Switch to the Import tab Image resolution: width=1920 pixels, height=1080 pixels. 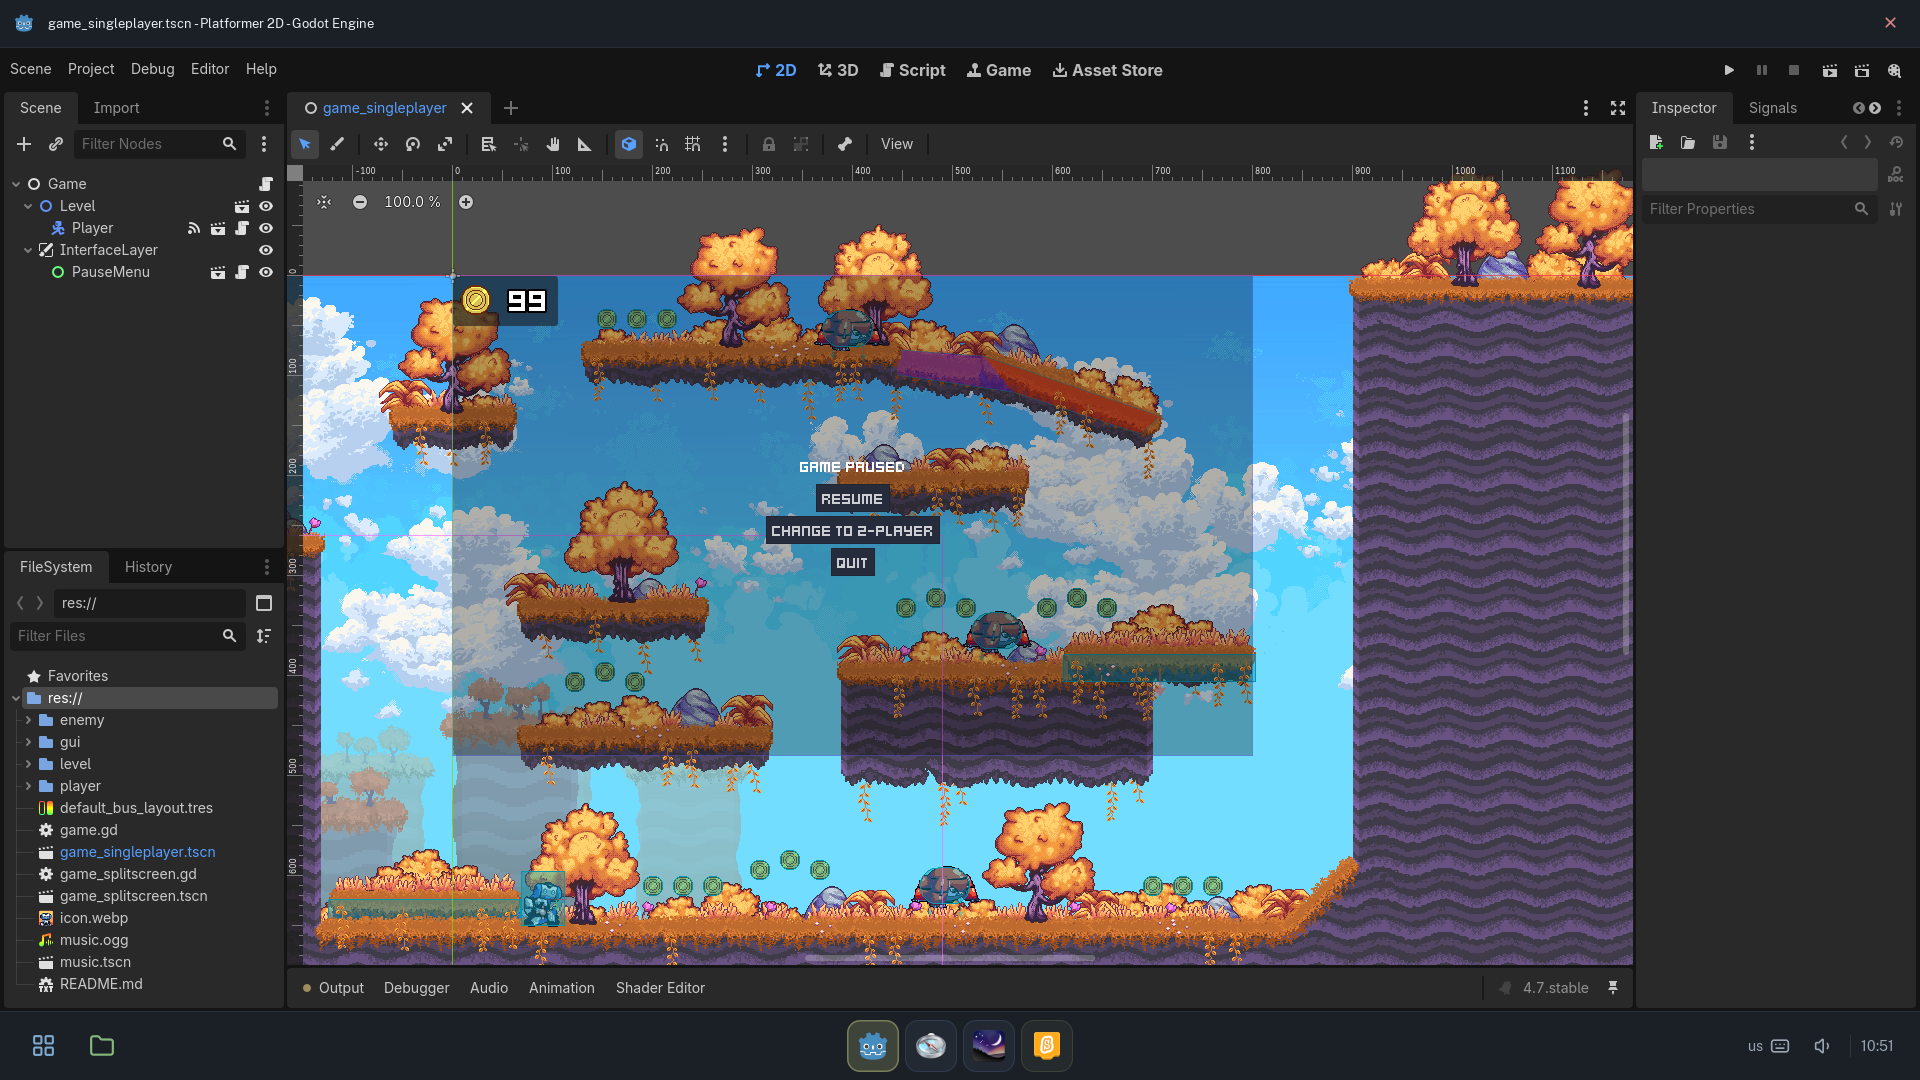click(x=116, y=108)
